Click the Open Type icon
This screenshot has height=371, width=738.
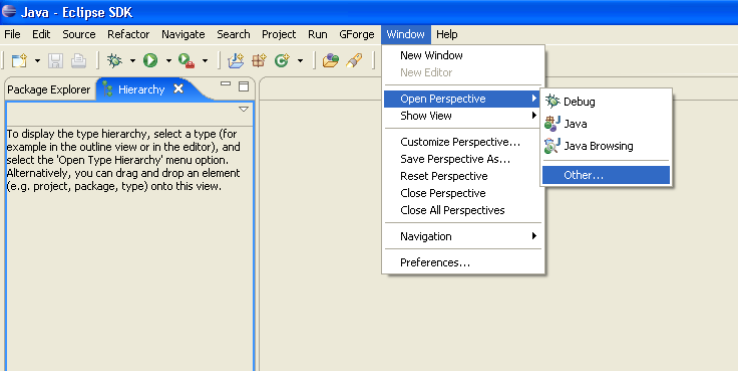[x=331, y=60]
